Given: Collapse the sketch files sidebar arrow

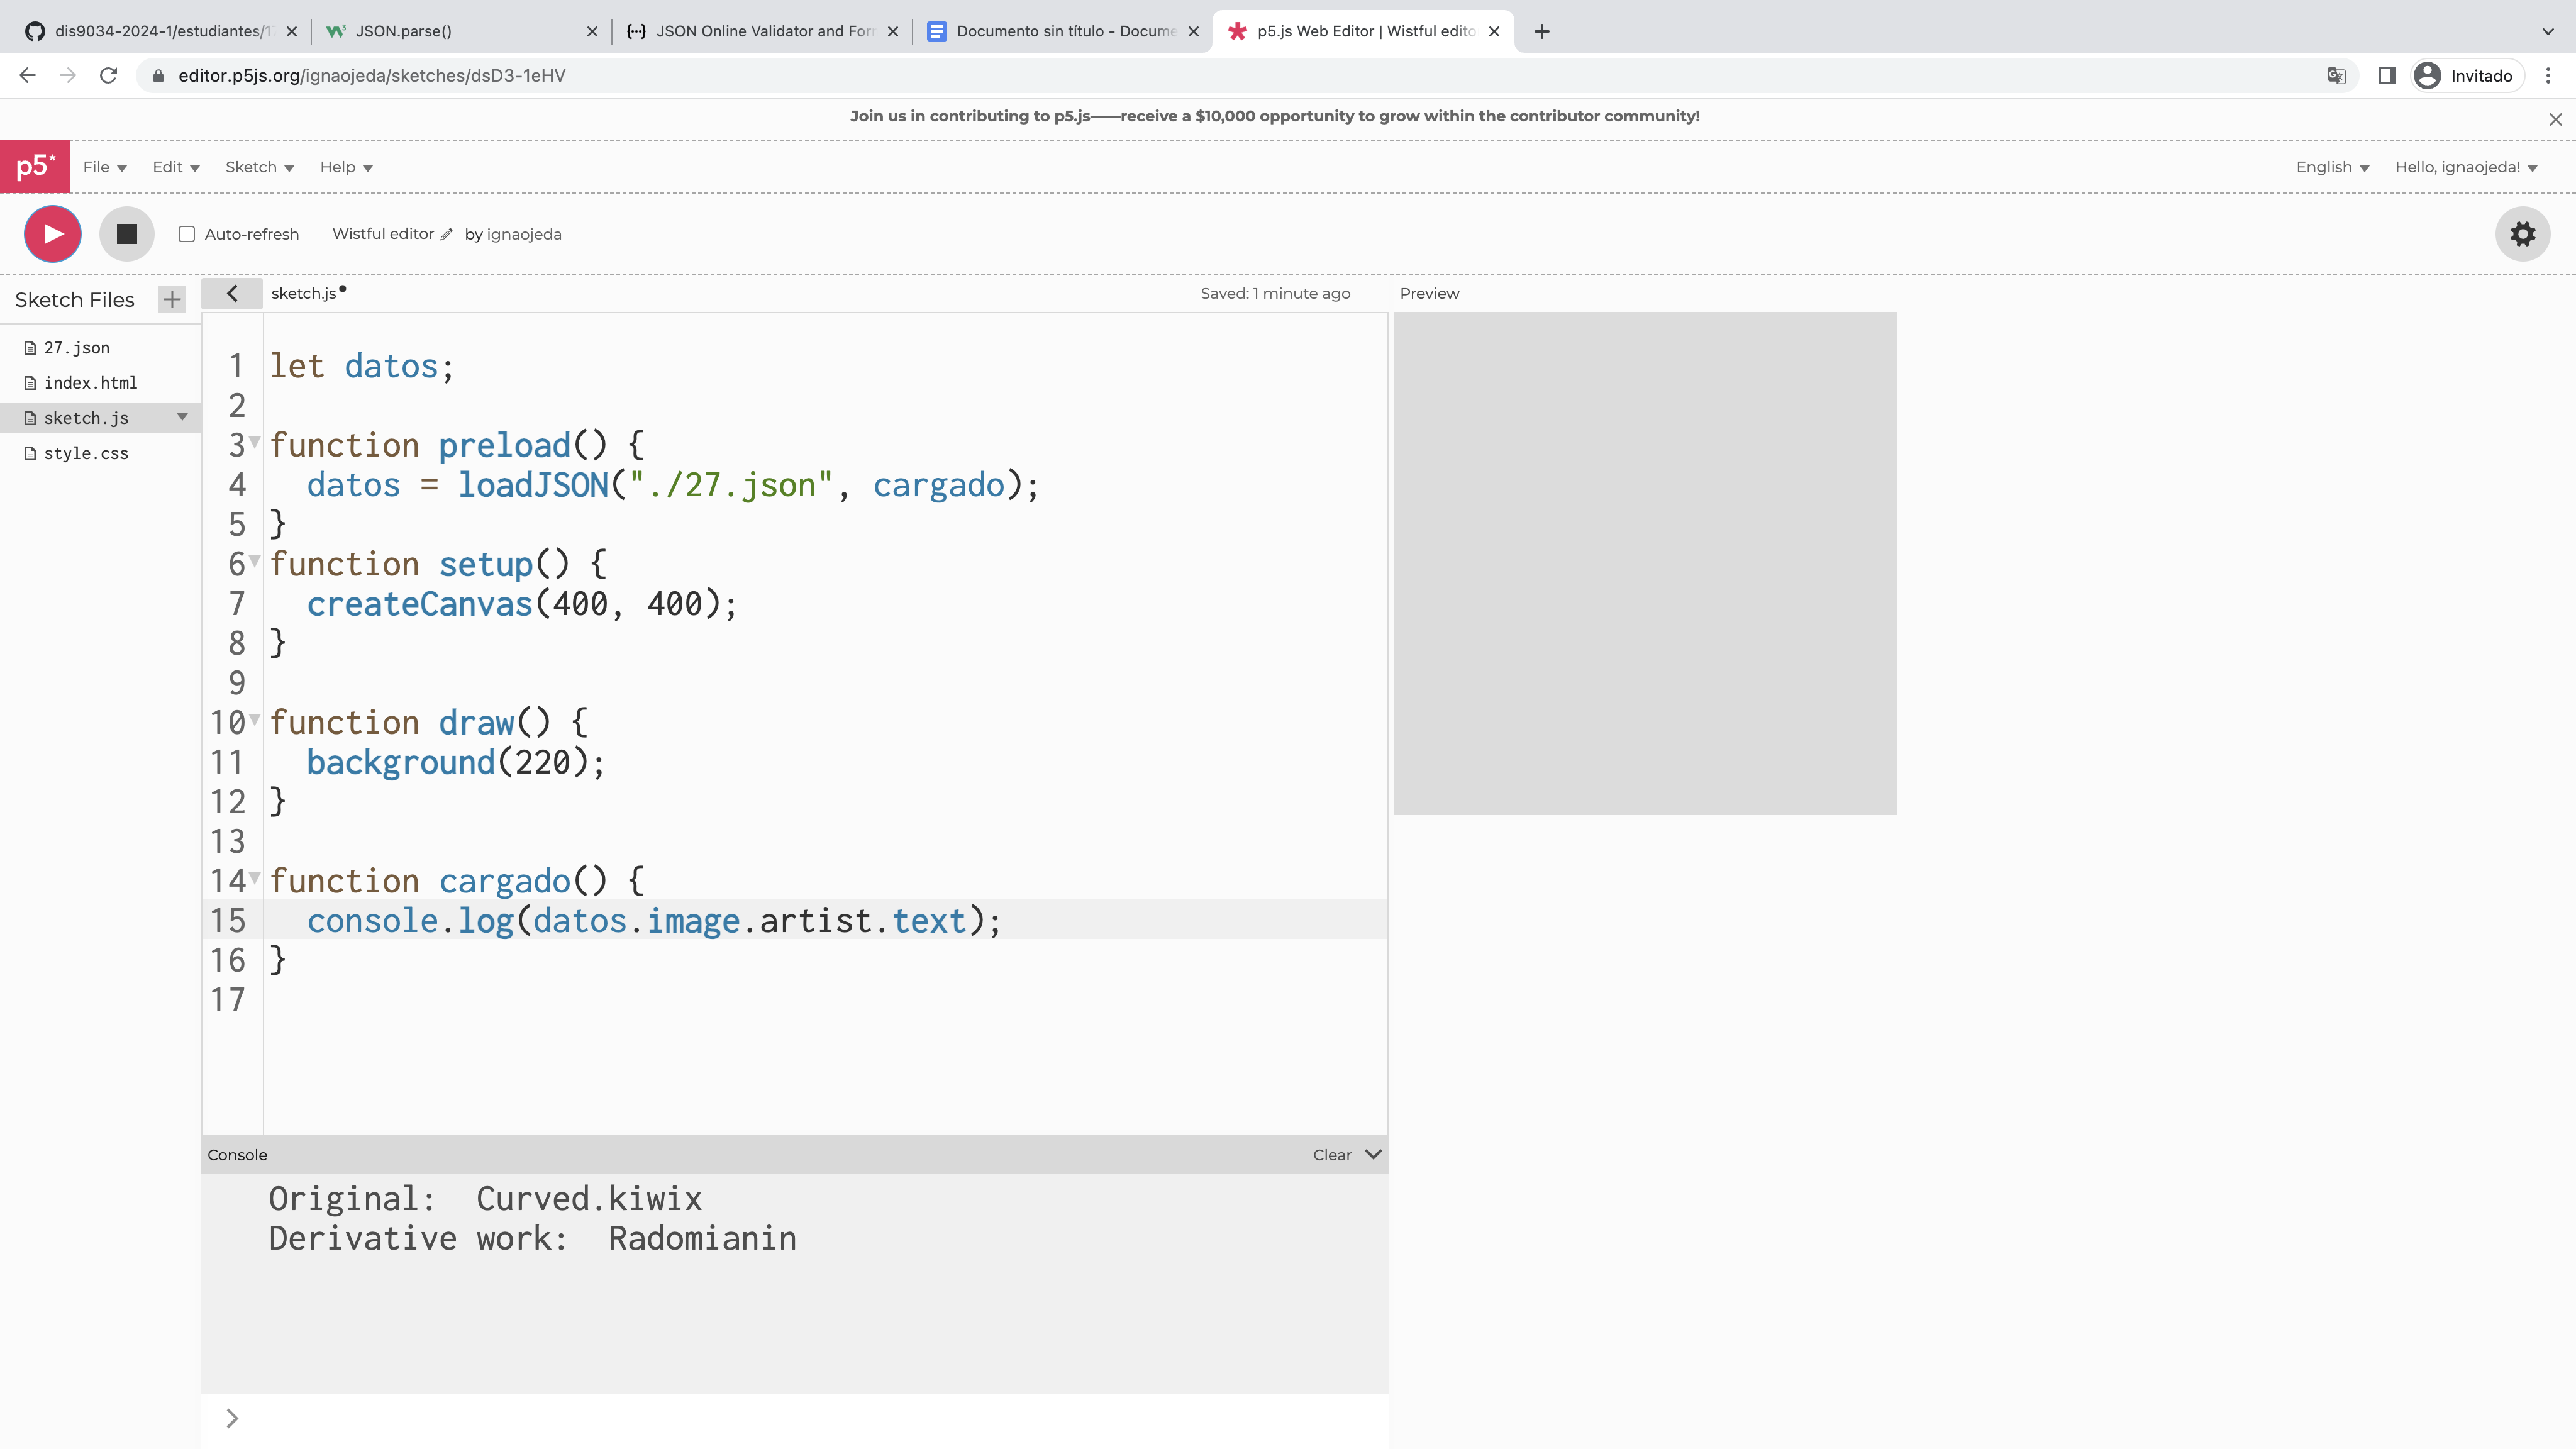Looking at the screenshot, I should 232,293.
